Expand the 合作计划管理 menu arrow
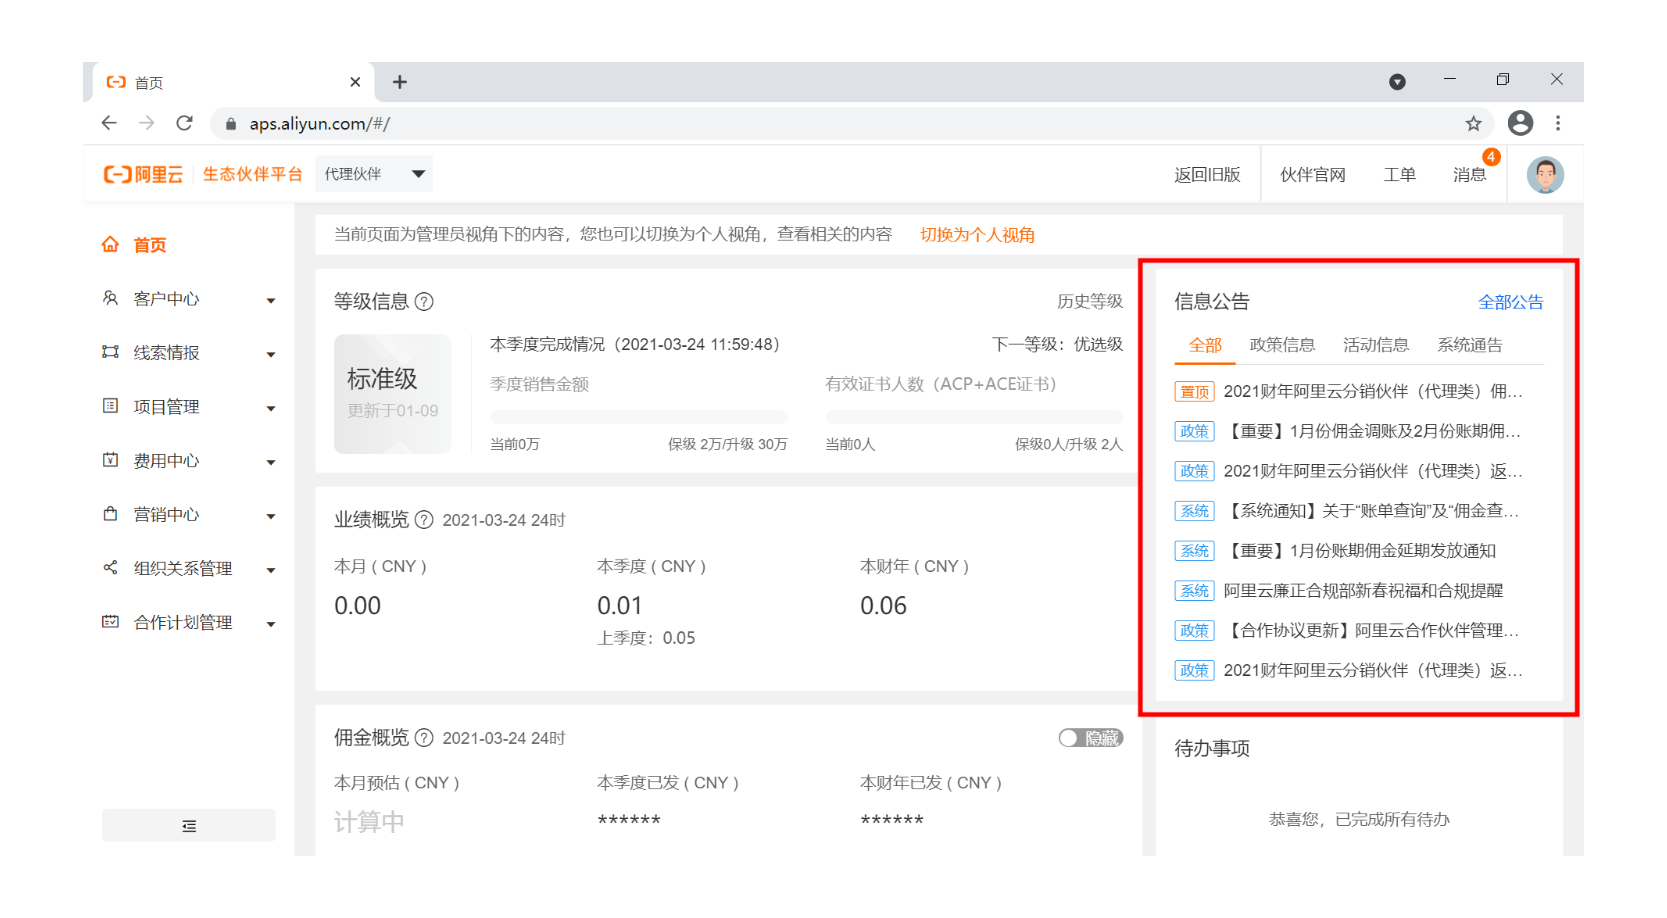 click(x=270, y=624)
